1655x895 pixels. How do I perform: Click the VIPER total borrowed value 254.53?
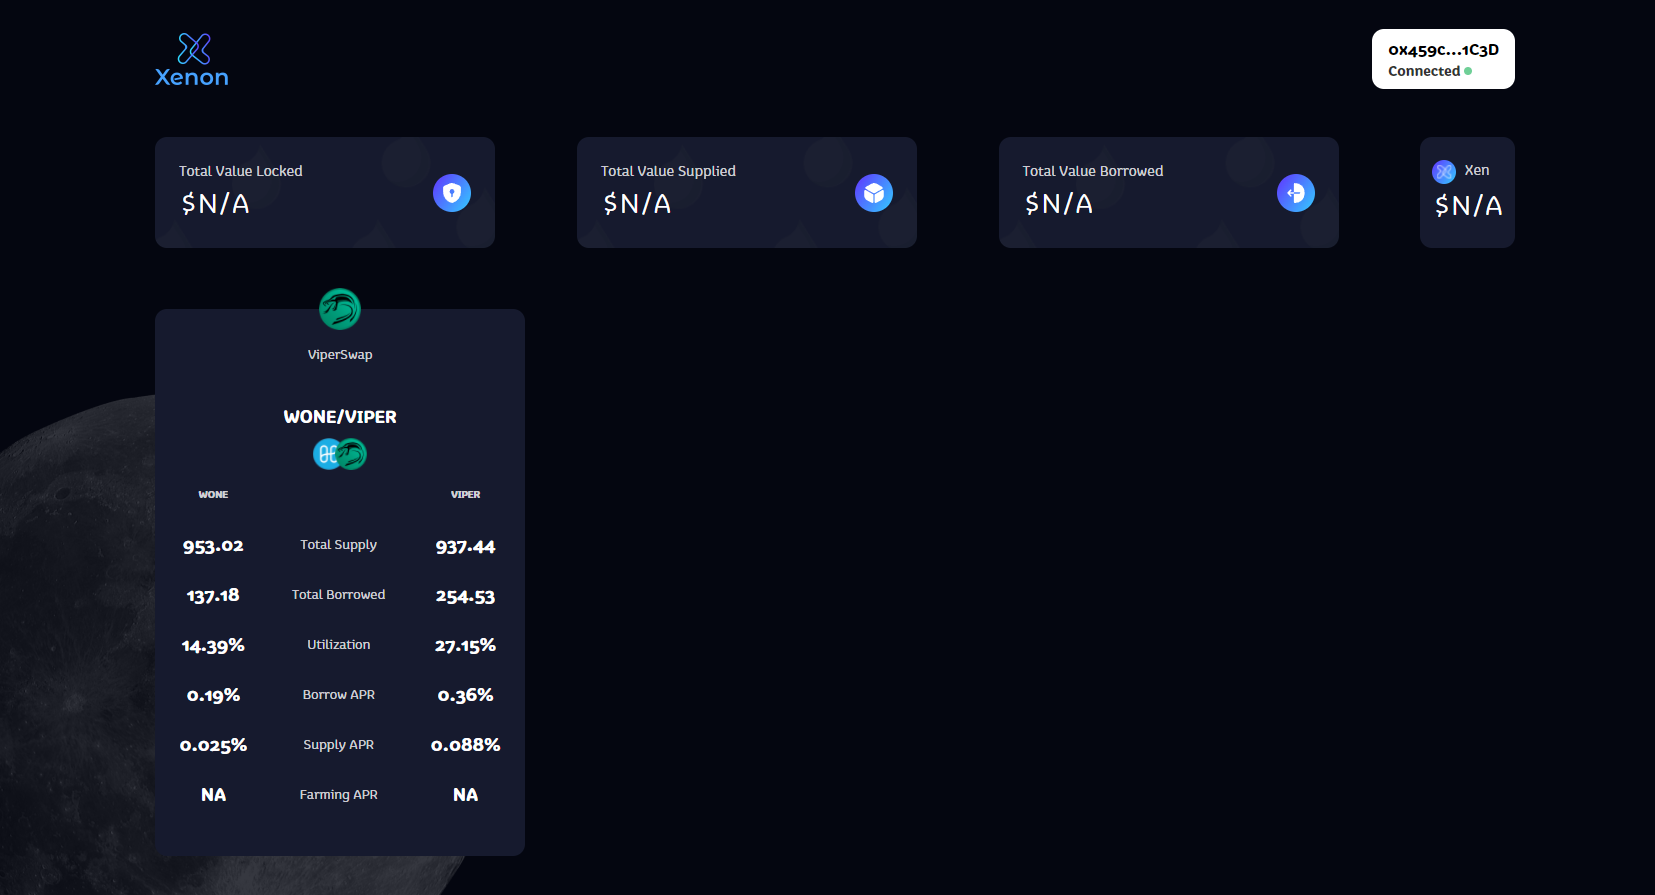click(465, 596)
